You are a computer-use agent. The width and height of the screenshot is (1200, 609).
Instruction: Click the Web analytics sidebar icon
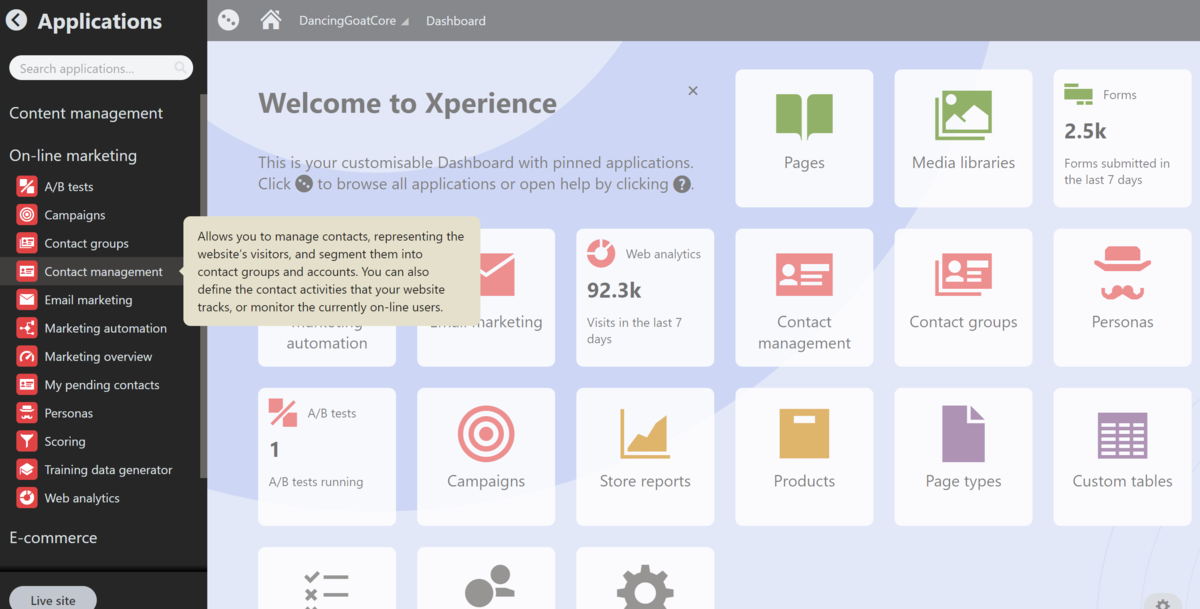[27, 498]
